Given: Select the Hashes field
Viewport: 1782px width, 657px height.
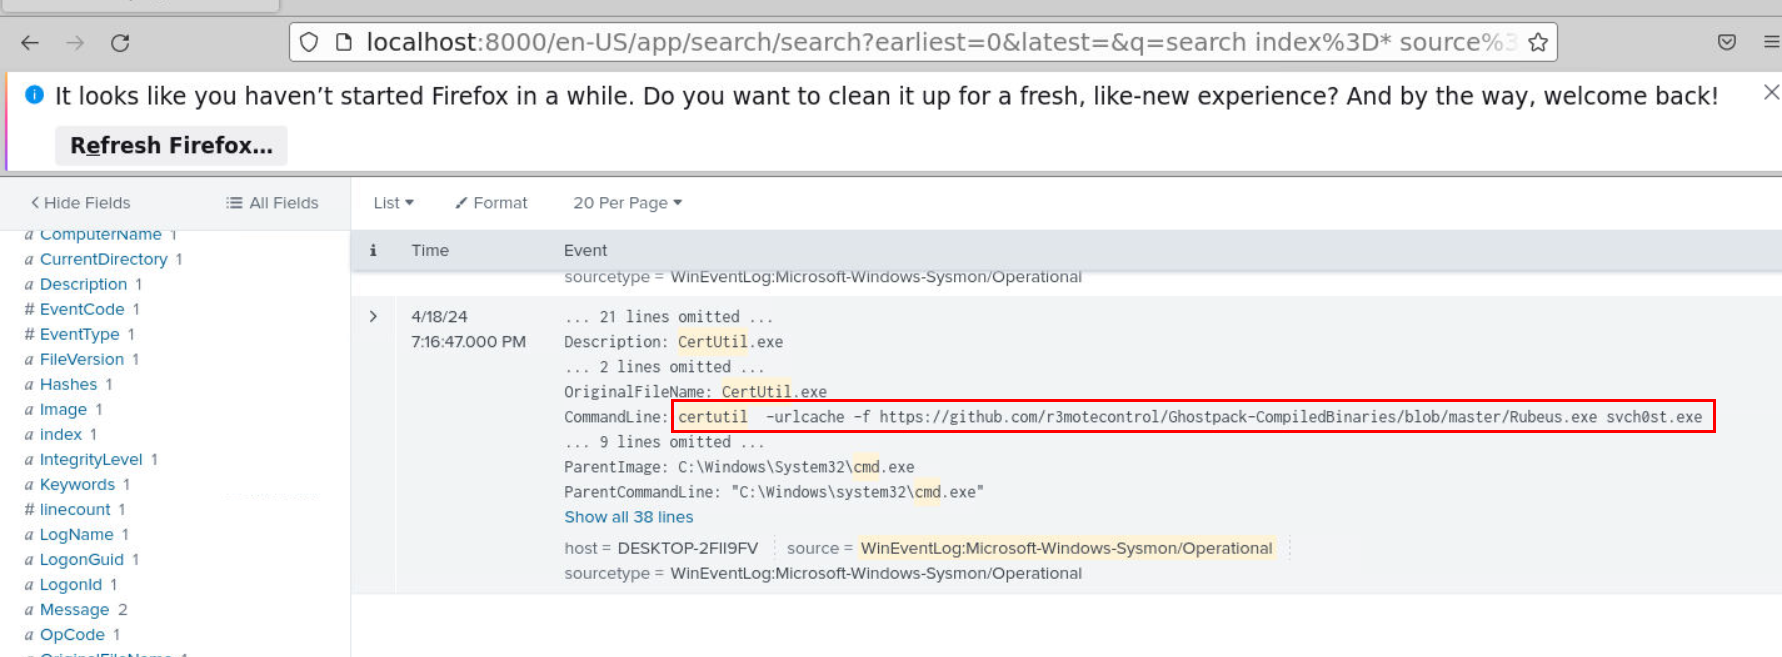Looking at the screenshot, I should (68, 384).
